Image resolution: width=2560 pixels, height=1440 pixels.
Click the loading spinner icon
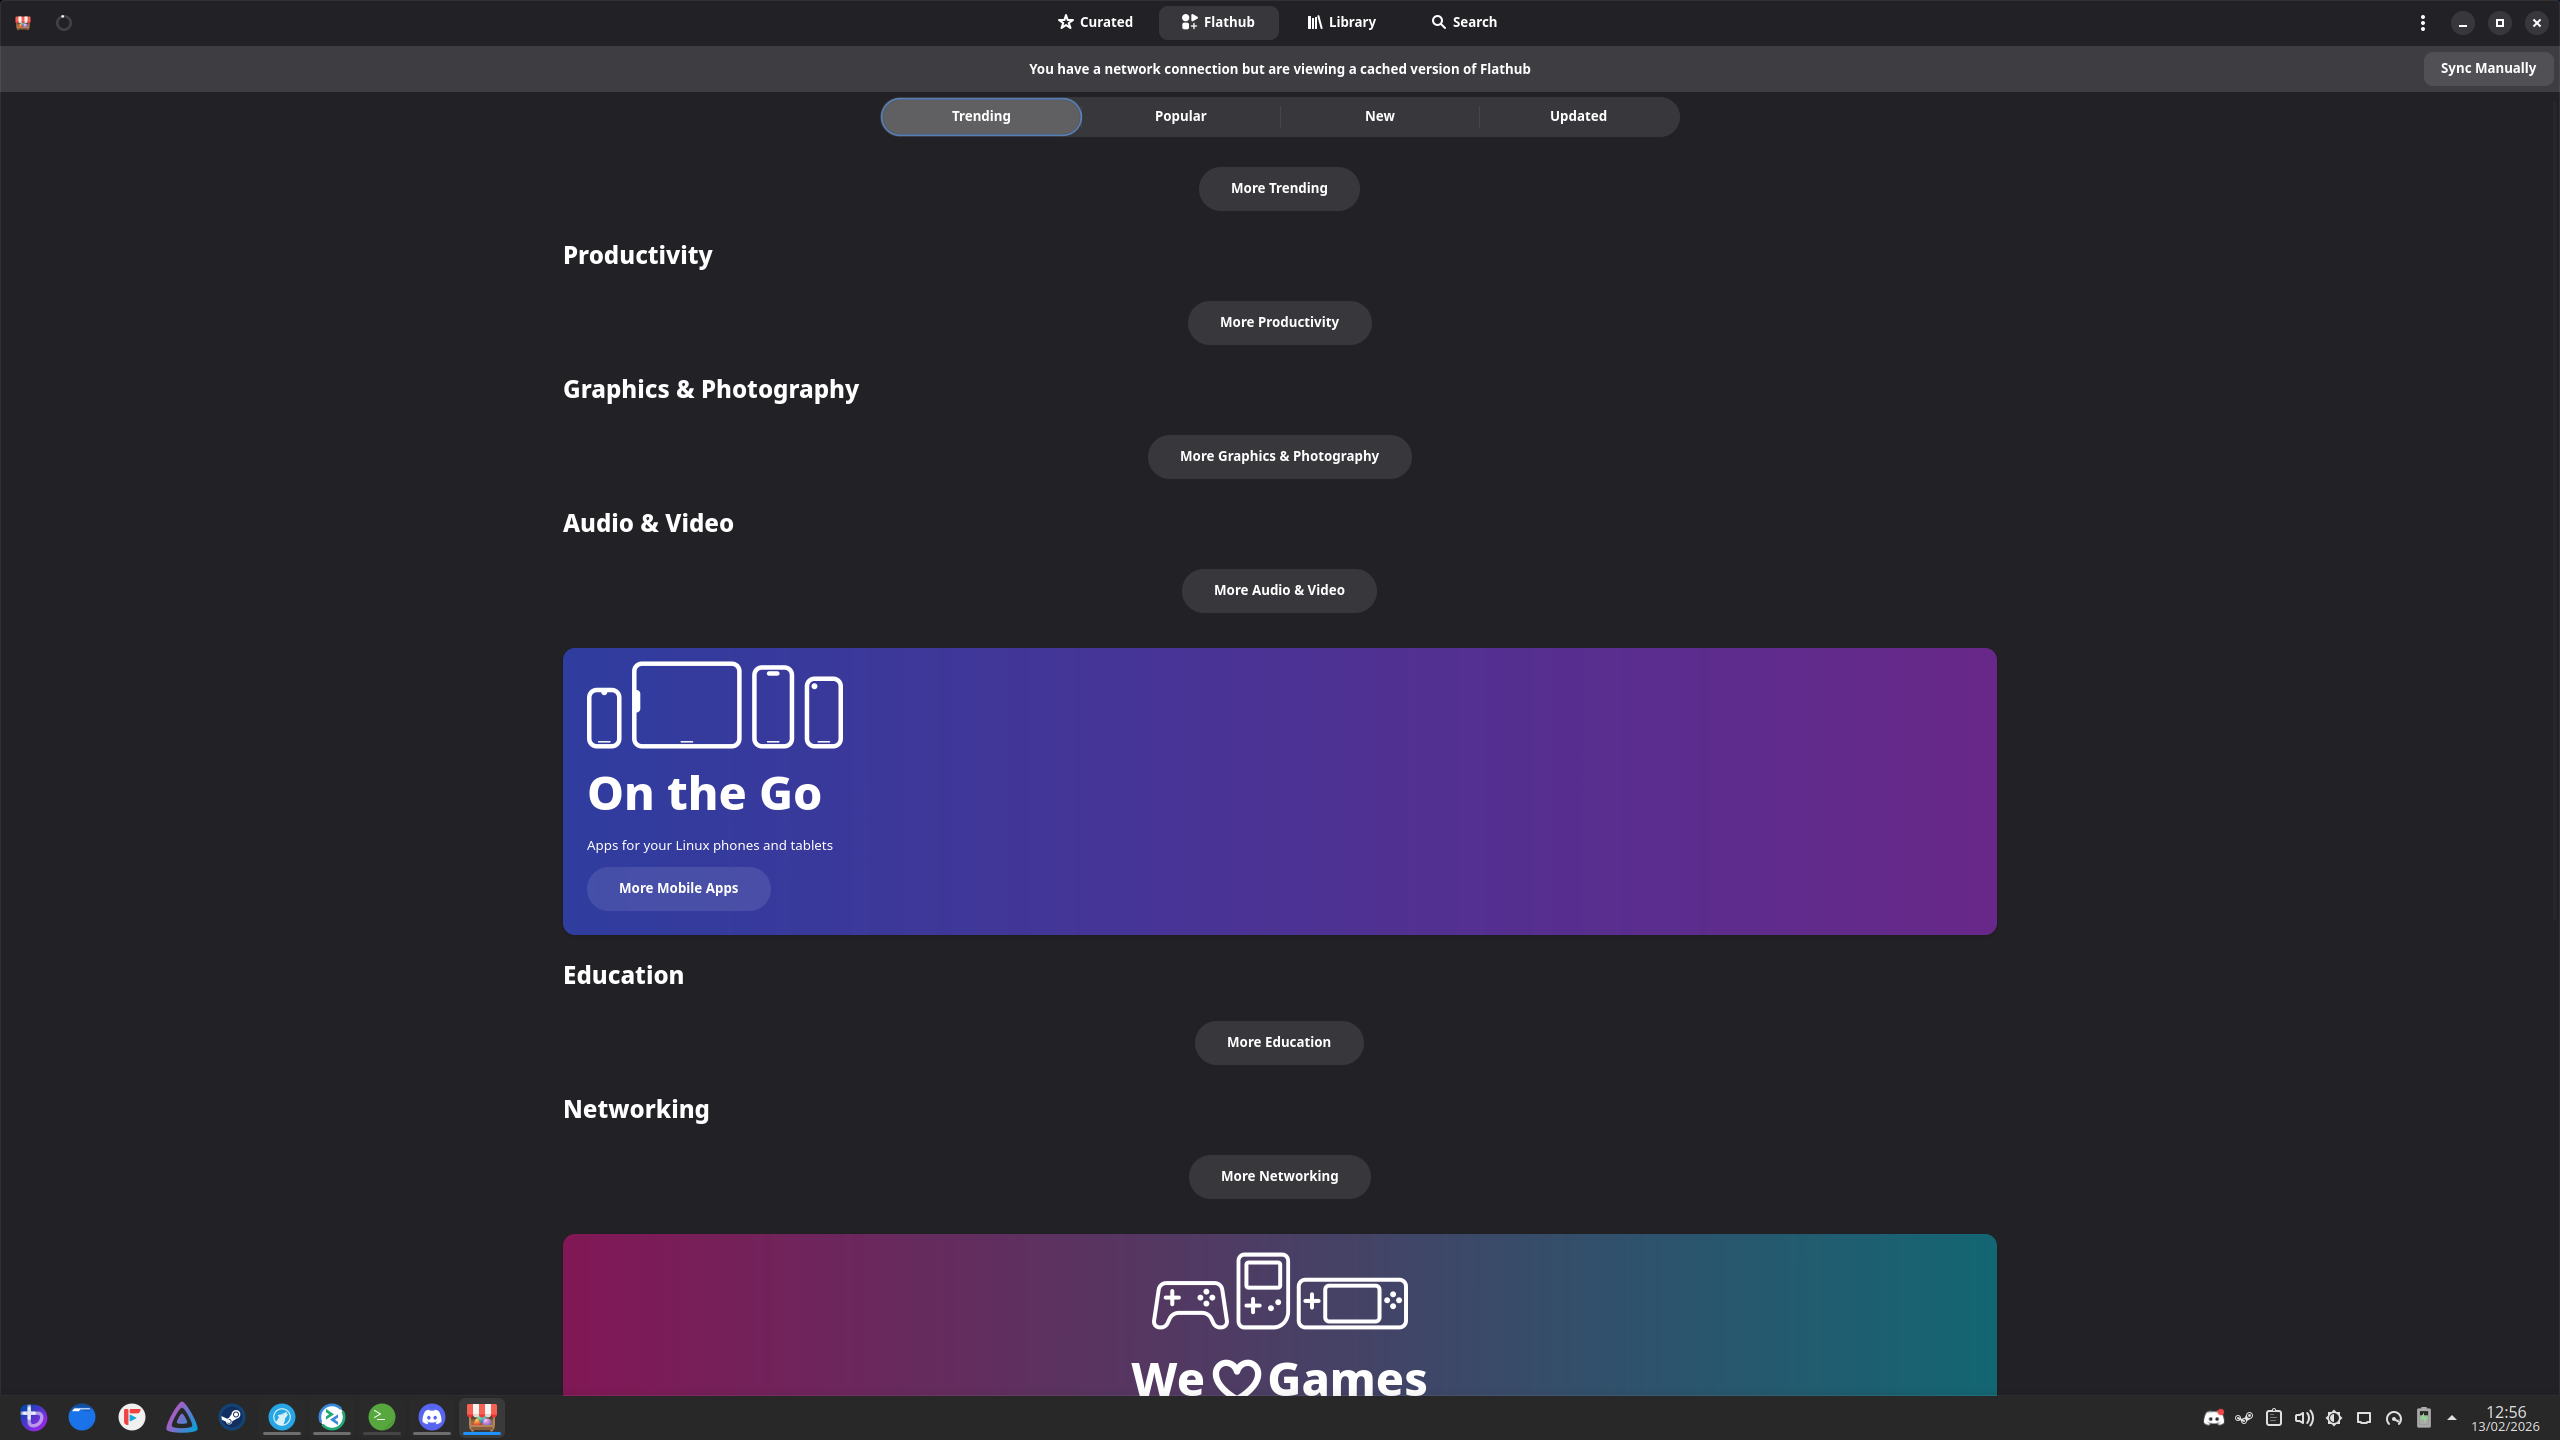click(x=64, y=22)
